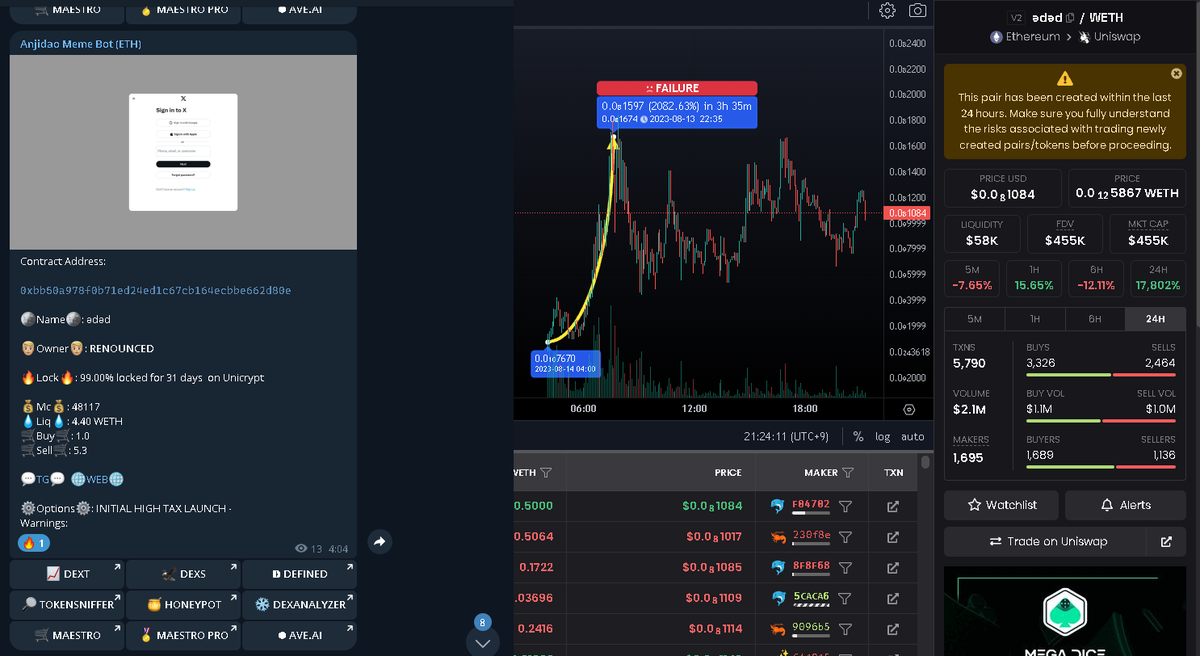The image size is (1200, 656).
Task: Open transaction link for 8F8F68 row
Action: pyautogui.click(x=893, y=568)
